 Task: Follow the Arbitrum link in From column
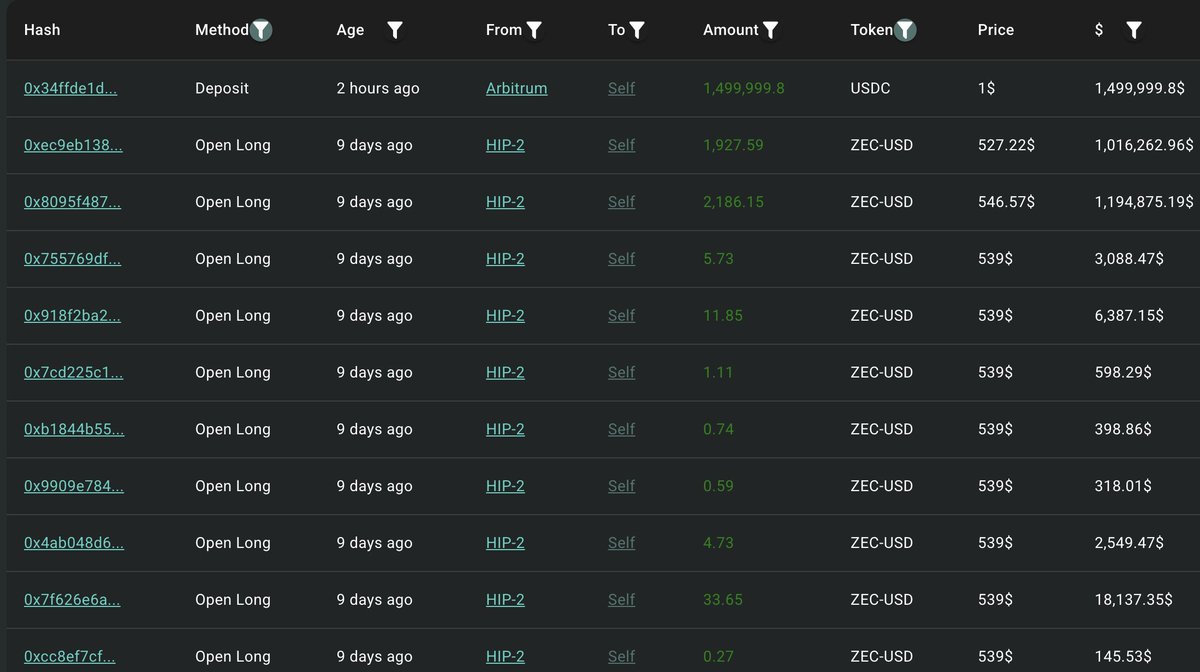pyautogui.click(x=516, y=88)
